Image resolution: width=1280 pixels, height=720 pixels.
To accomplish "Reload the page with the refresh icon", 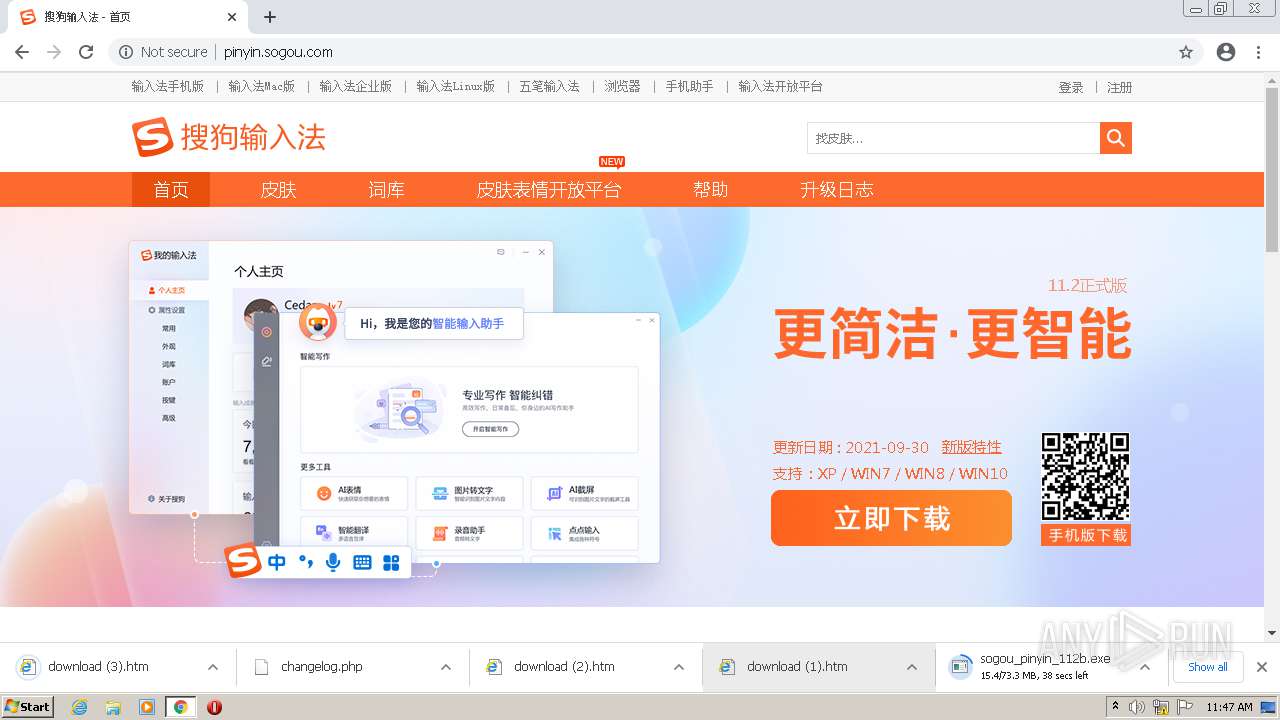I will pyautogui.click(x=86, y=52).
